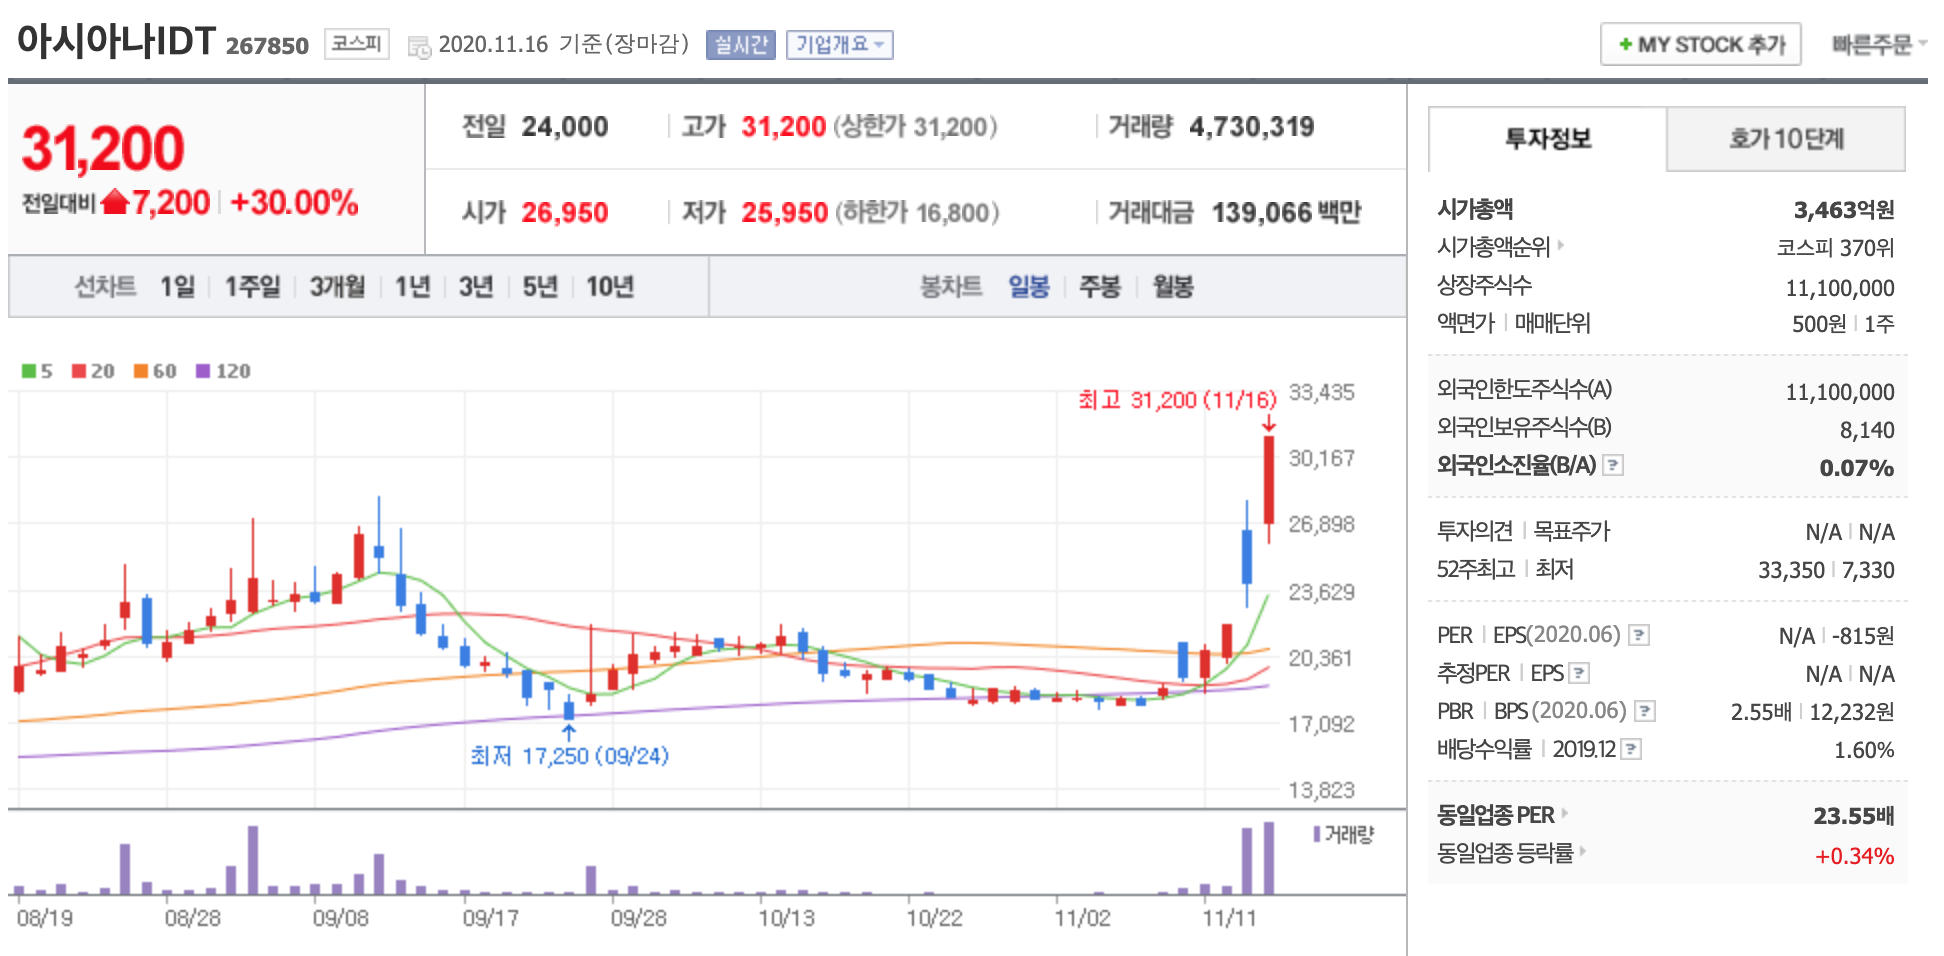
Task: Click the 상장주식수 value 11,100,000
Action: (1840, 288)
